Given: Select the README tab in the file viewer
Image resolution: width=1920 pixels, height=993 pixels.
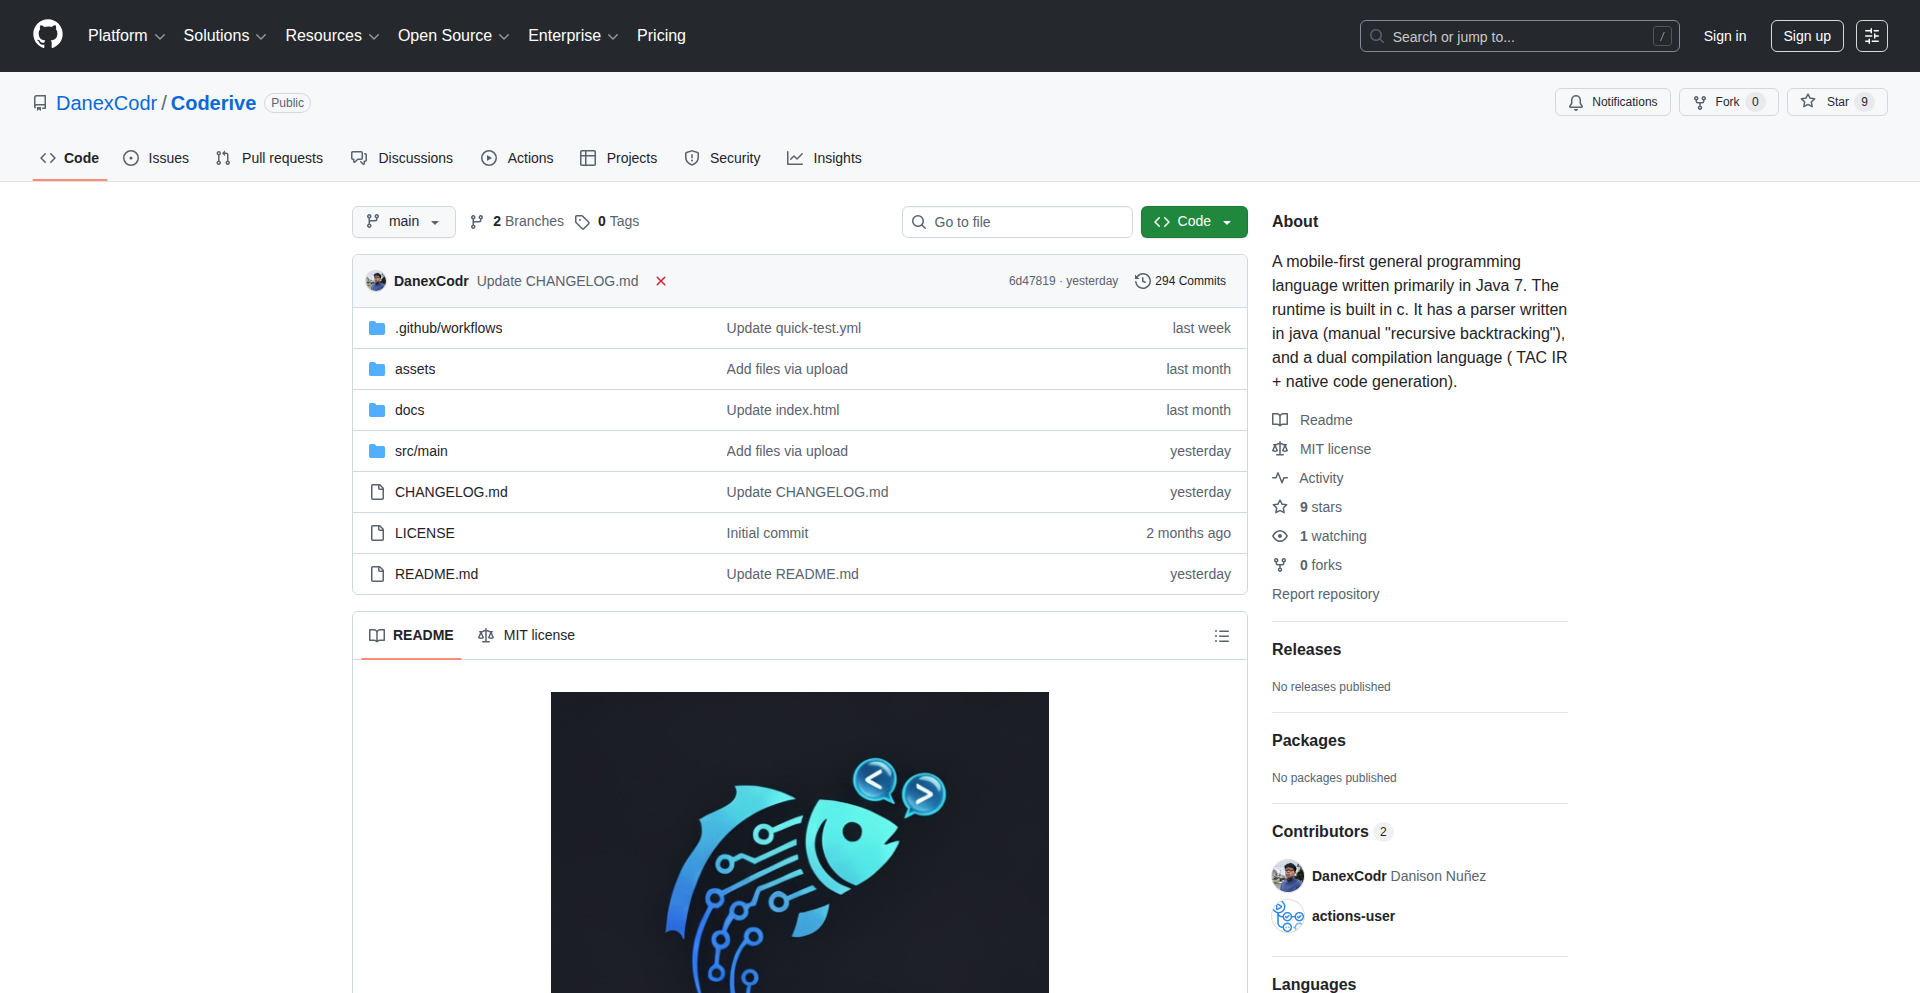Looking at the screenshot, I should pos(411,636).
